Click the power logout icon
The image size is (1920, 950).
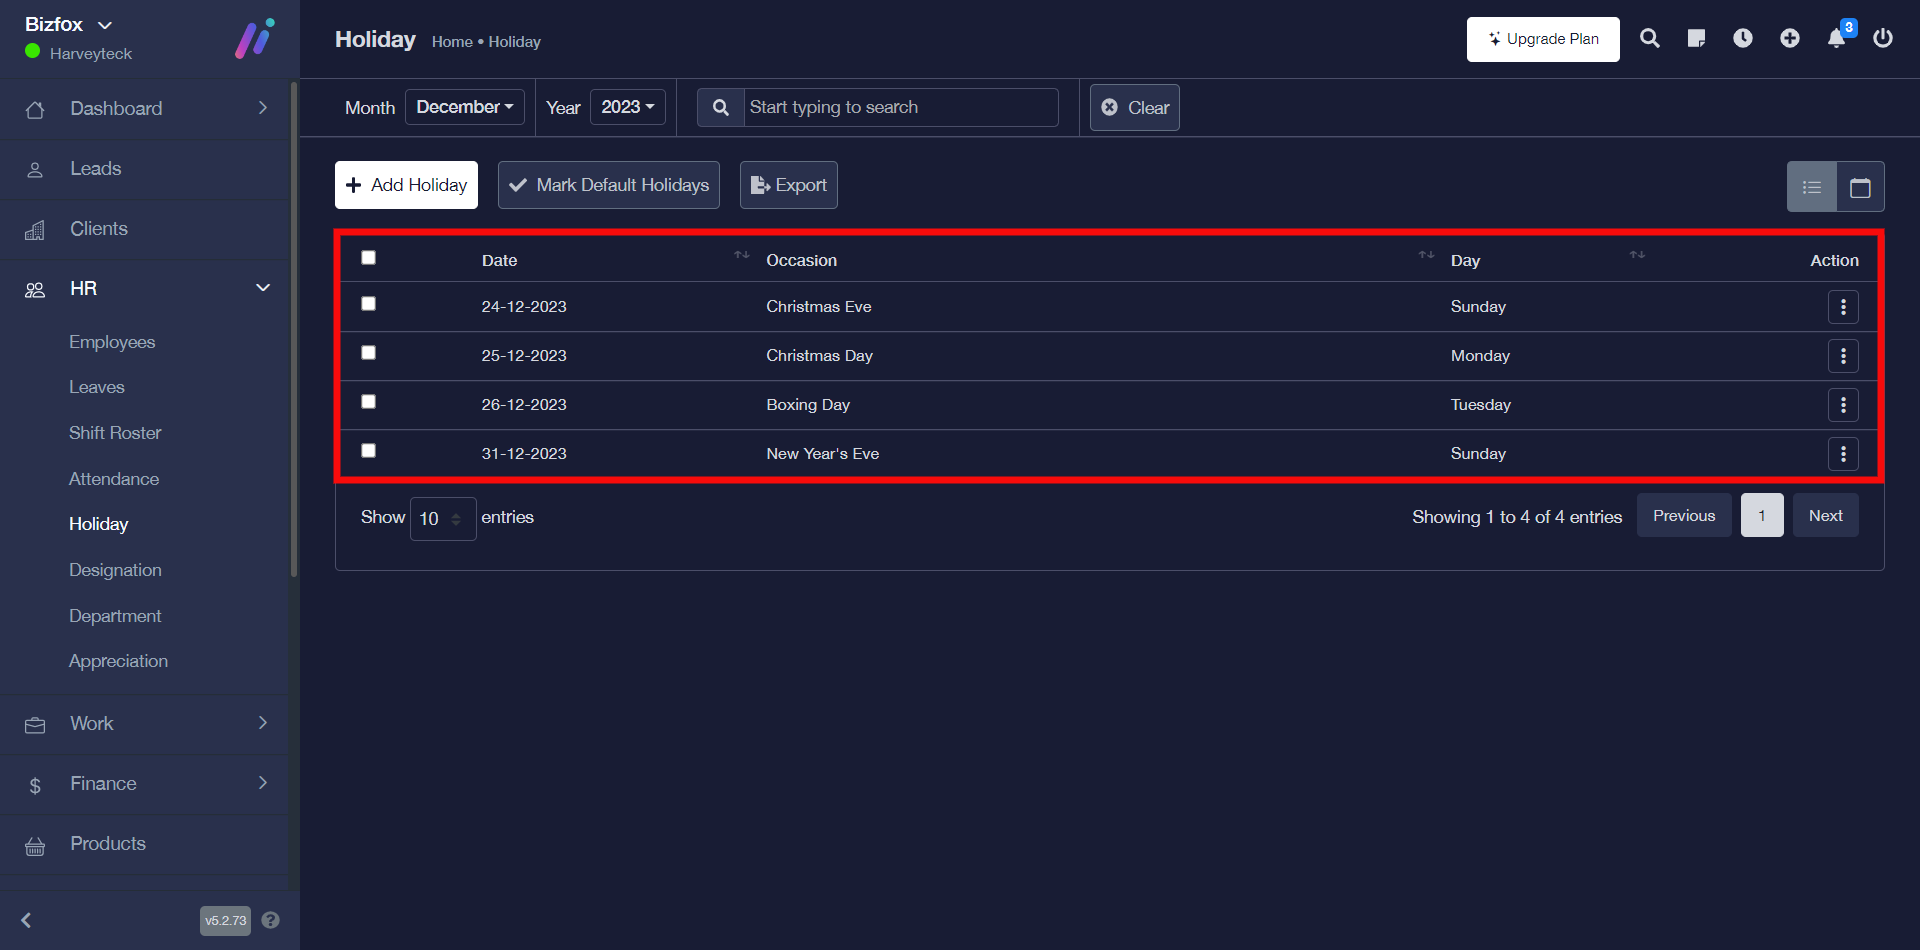click(x=1883, y=39)
